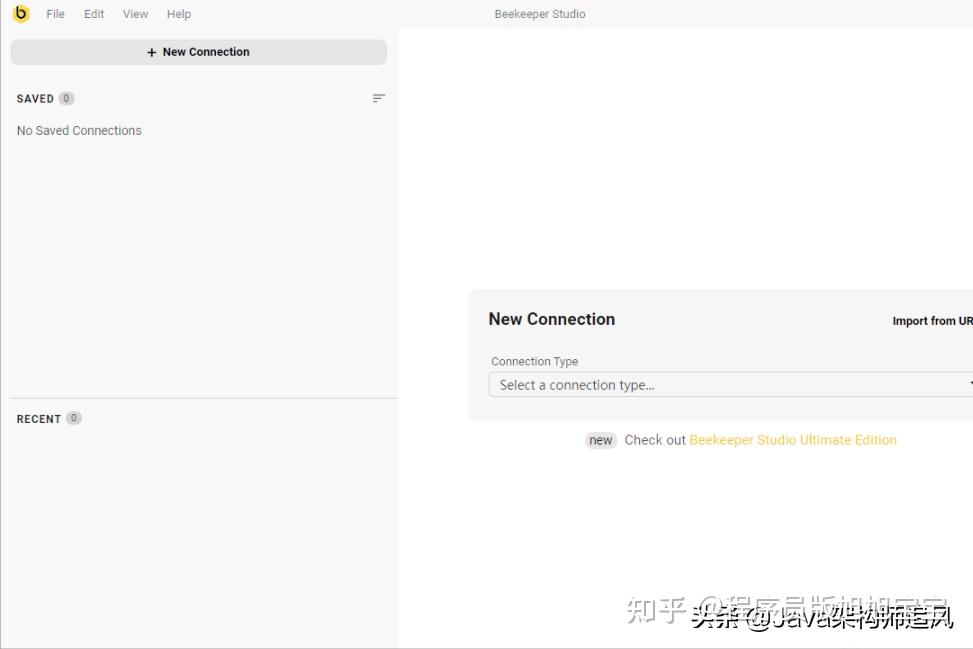Open the saved connections sort icon
Image resolution: width=973 pixels, height=649 pixels.
coord(379,98)
